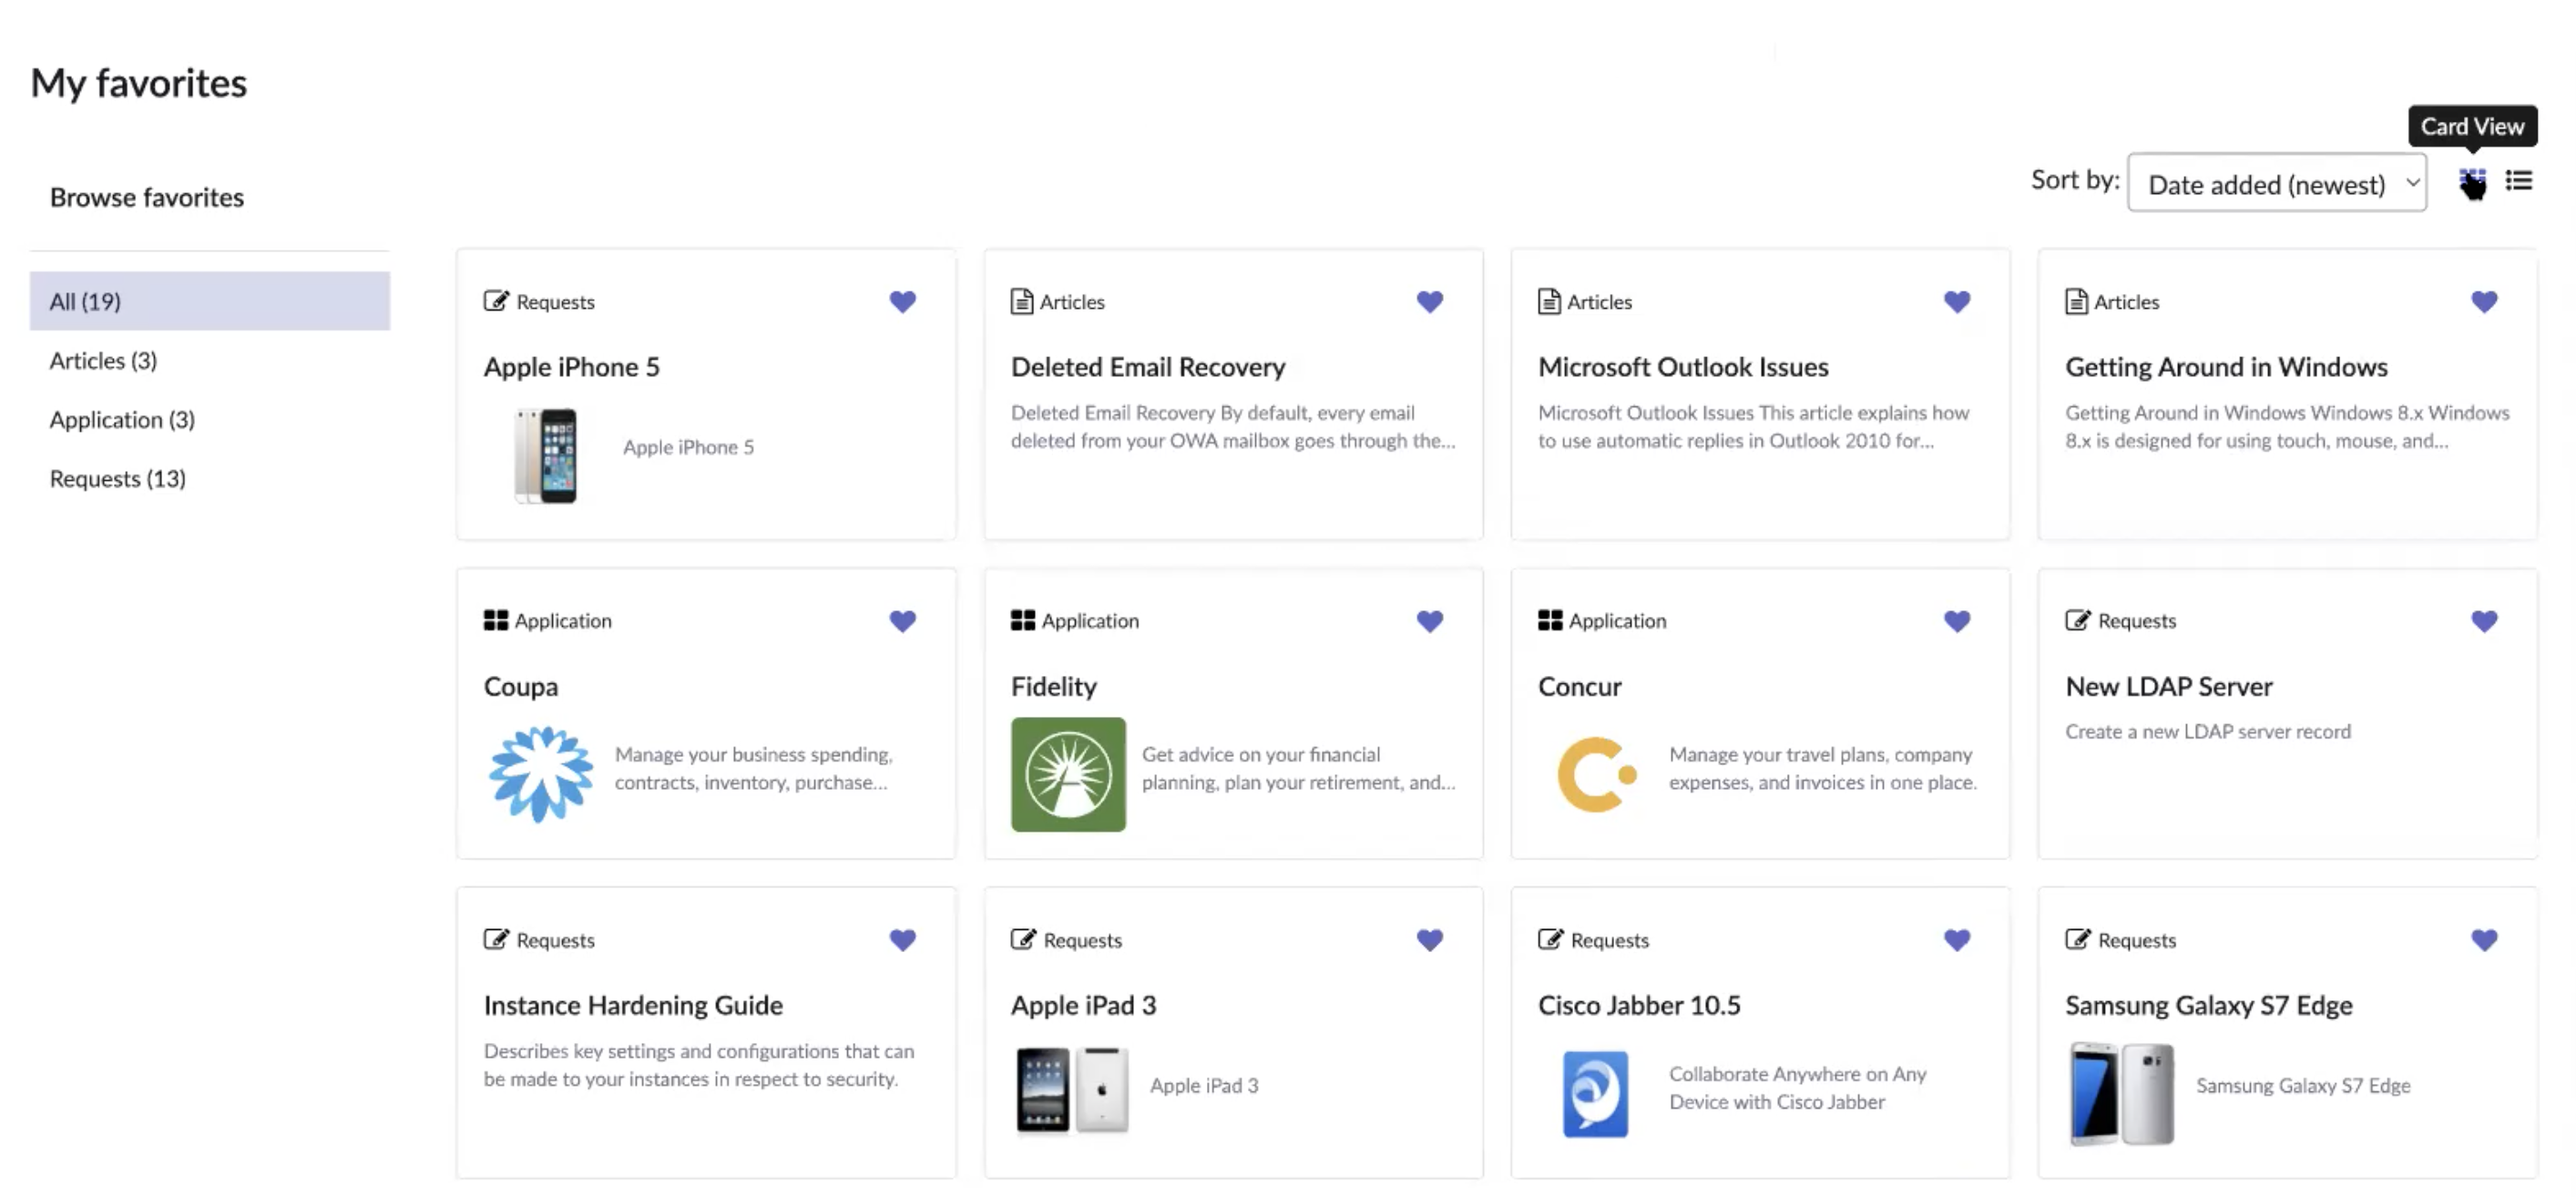Screen dimensions: 2576x1197
Task: Click Application grid icon on Coupa card
Action: point(496,621)
